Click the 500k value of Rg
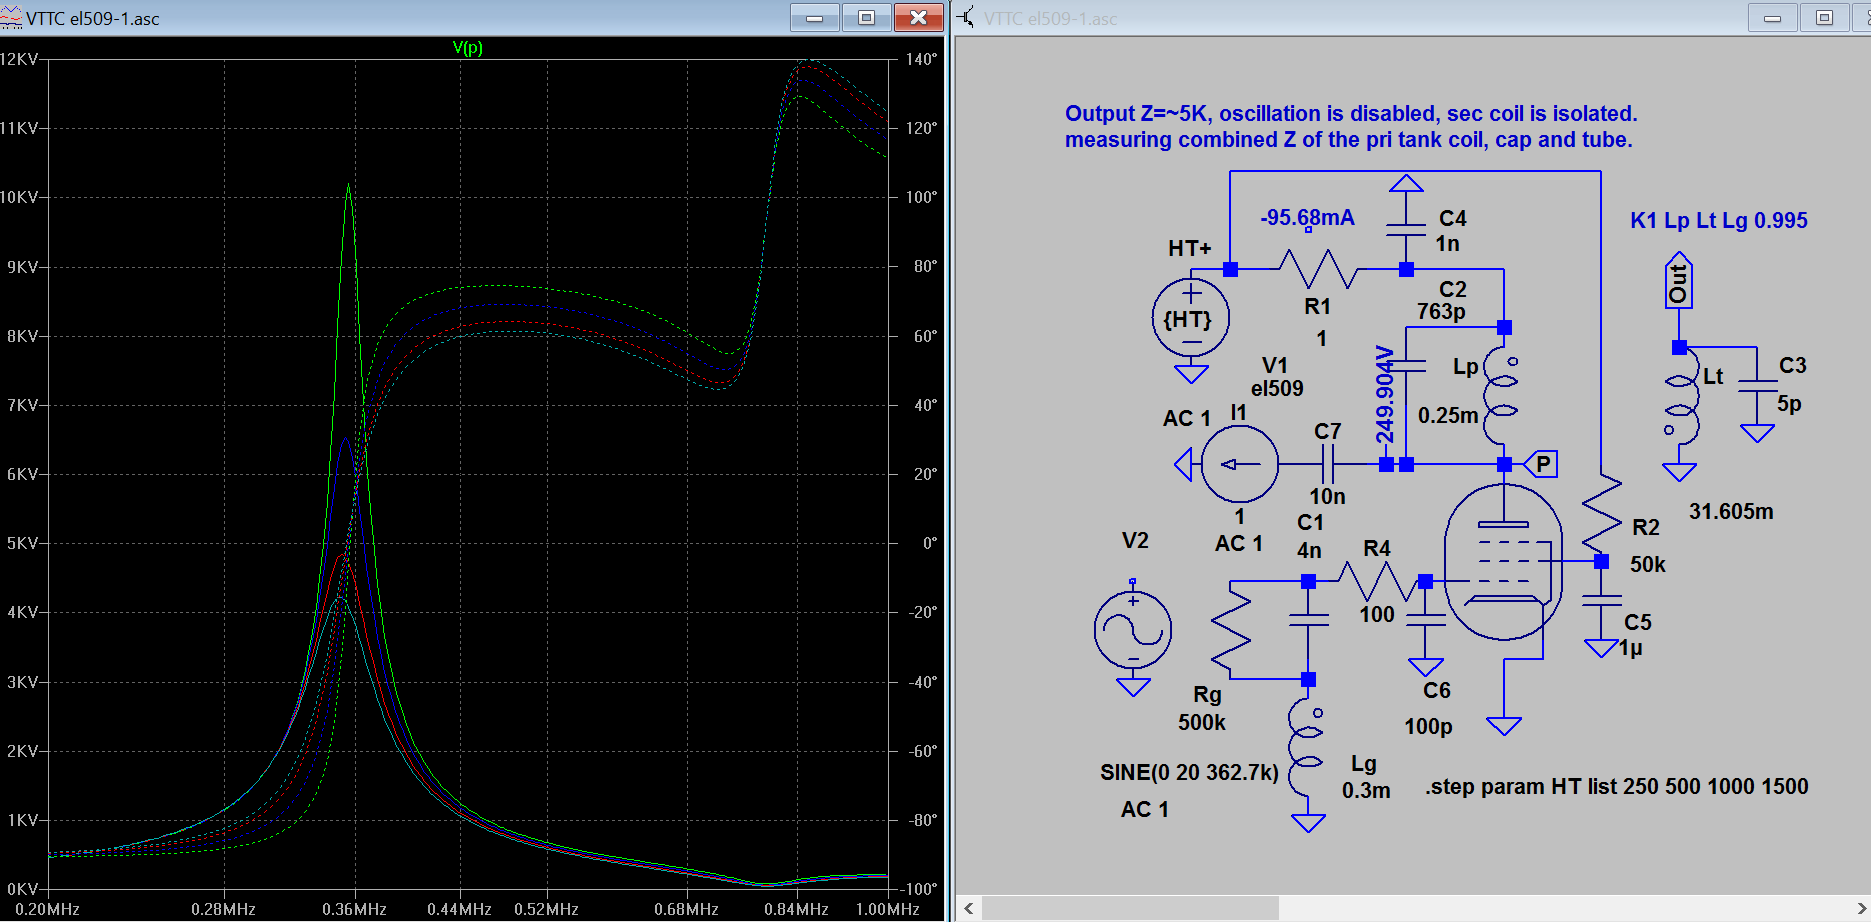This screenshot has width=1871, height=922. click(1201, 722)
